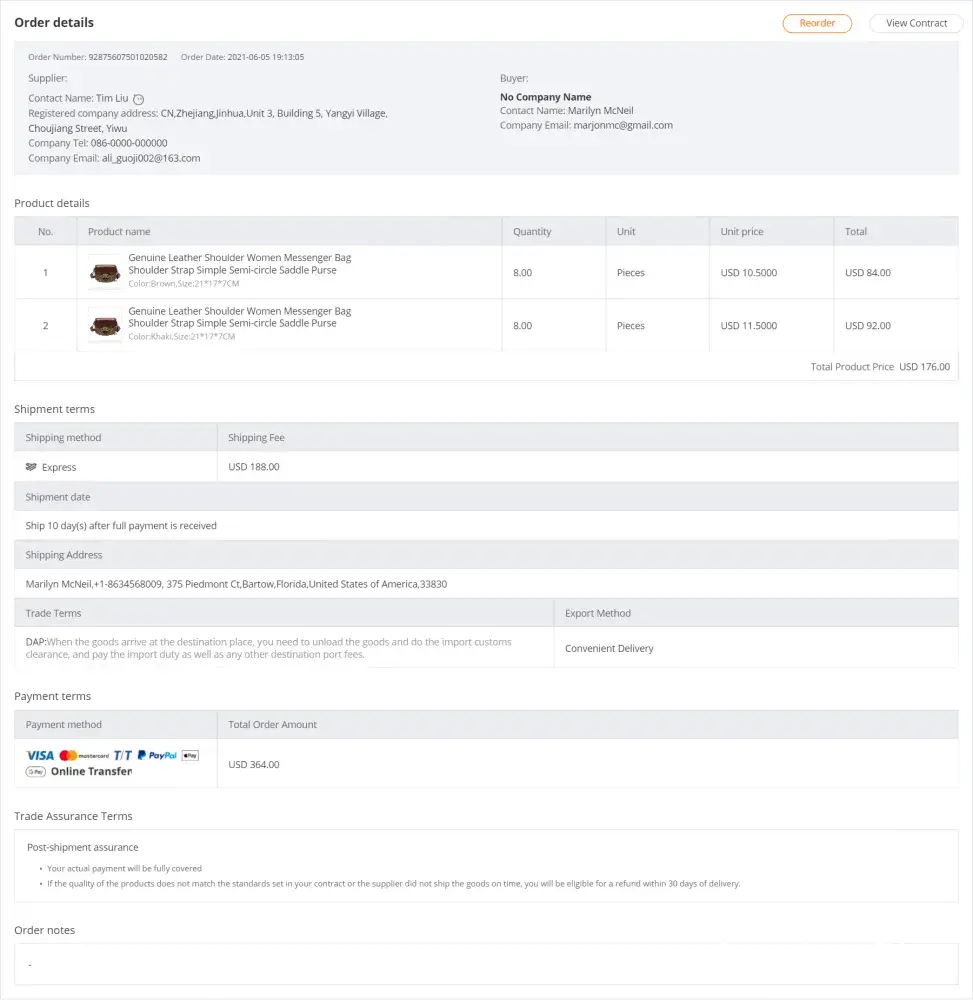Open the second product name in row 2

[x=240, y=317]
